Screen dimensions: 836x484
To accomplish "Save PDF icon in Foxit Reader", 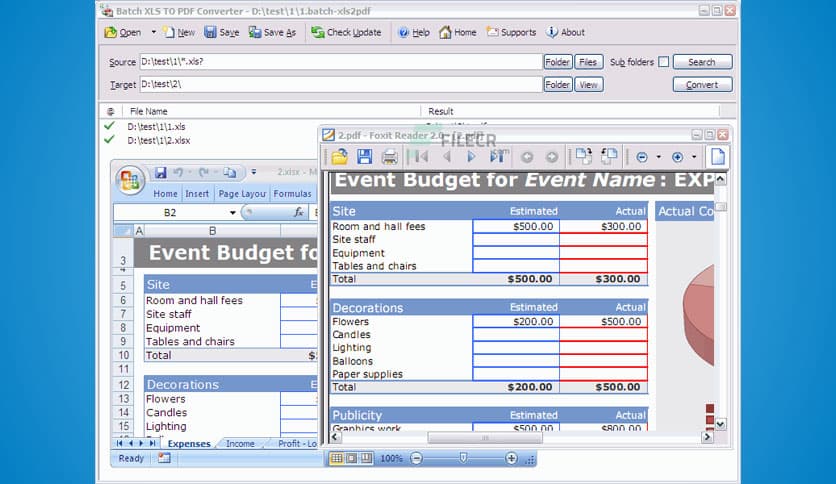I will point(365,157).
